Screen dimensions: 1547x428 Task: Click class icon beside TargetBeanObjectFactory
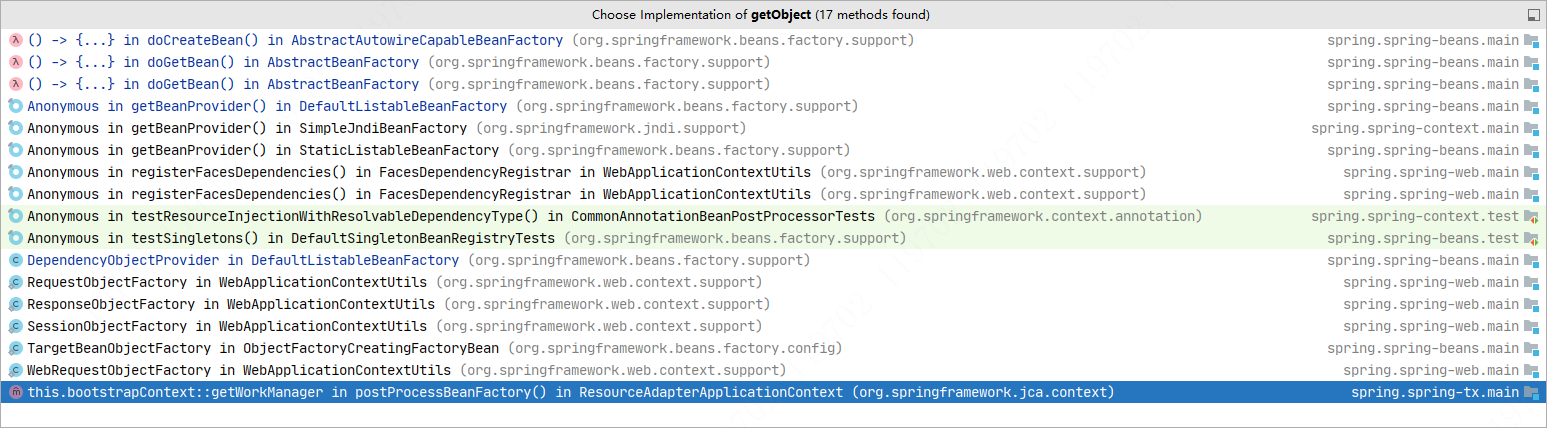click(15, 349)
